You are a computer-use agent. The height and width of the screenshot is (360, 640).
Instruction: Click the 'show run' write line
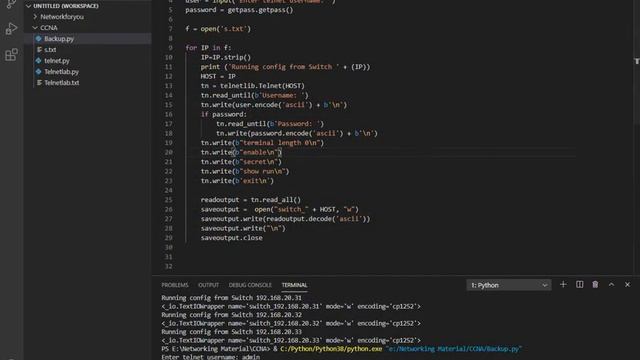point(245,171)
